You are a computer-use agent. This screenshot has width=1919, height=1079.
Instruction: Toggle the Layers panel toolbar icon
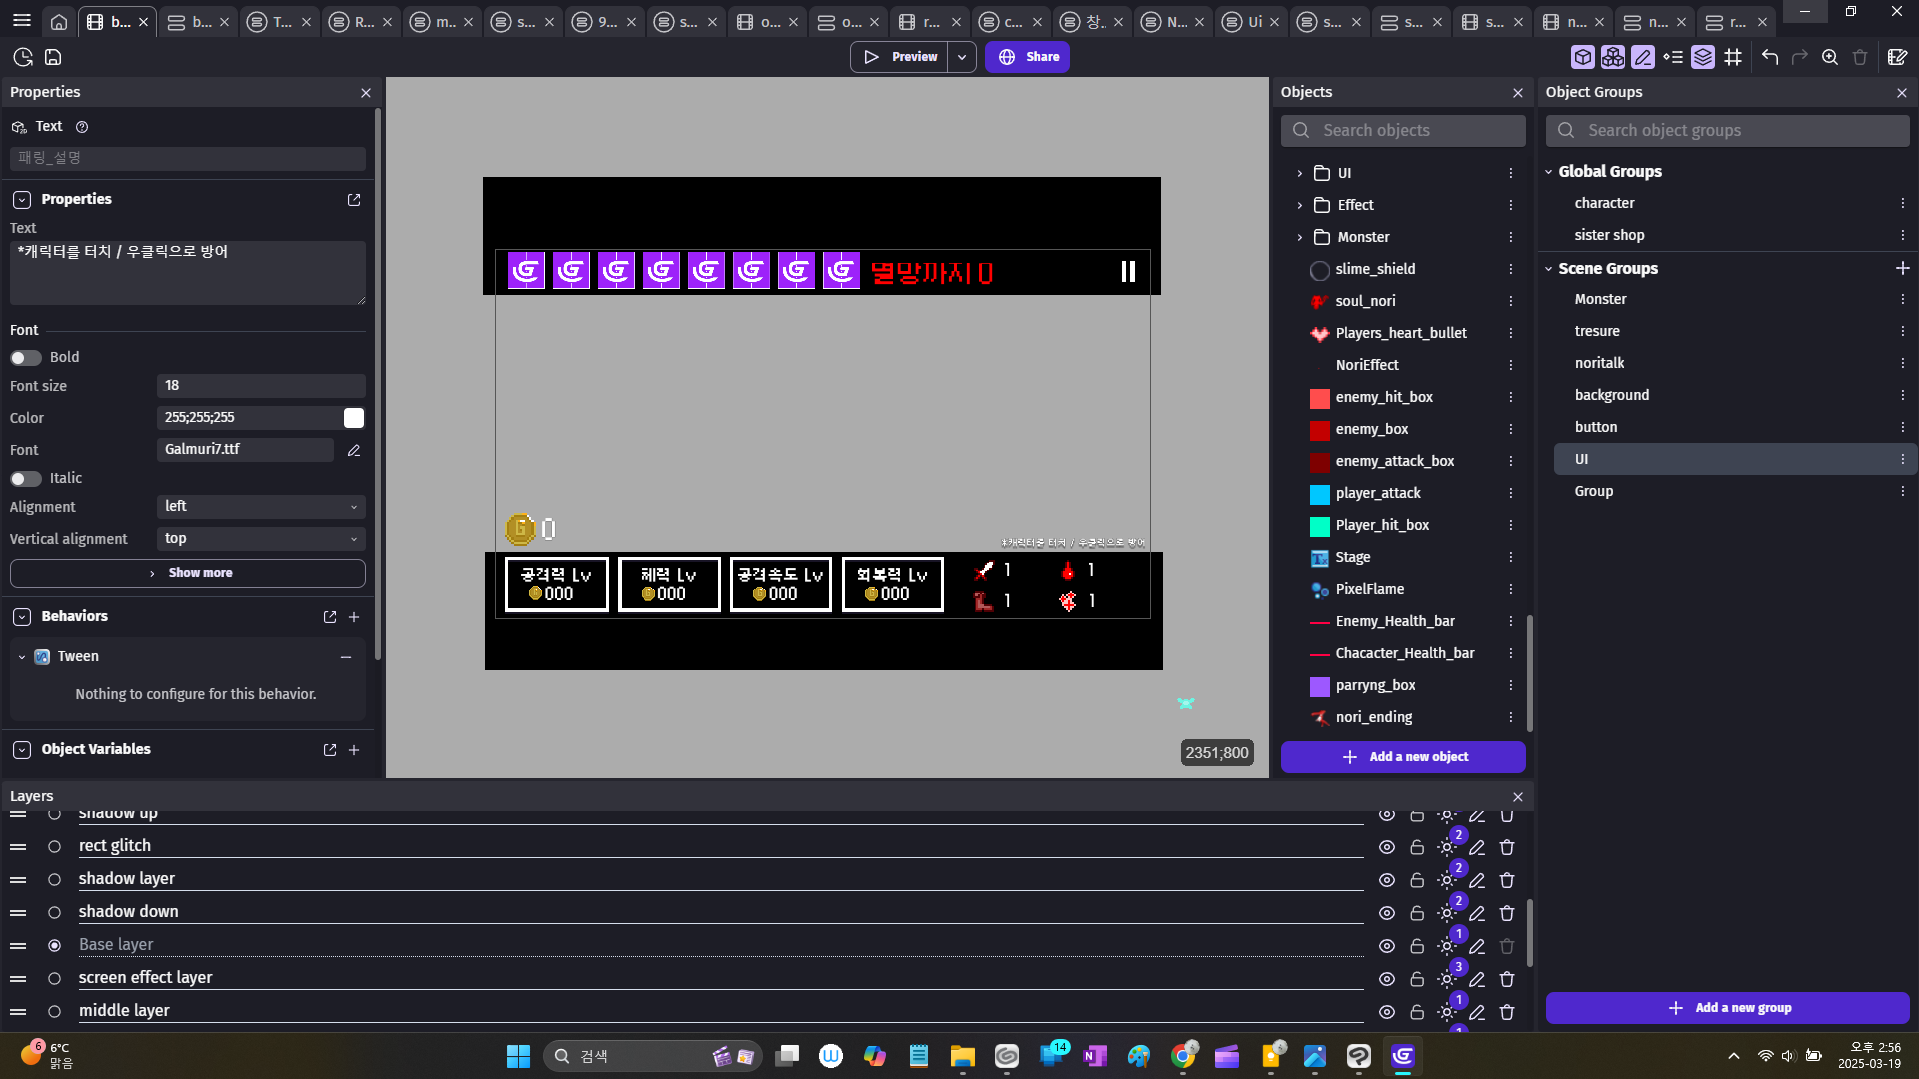point(1702,57)
